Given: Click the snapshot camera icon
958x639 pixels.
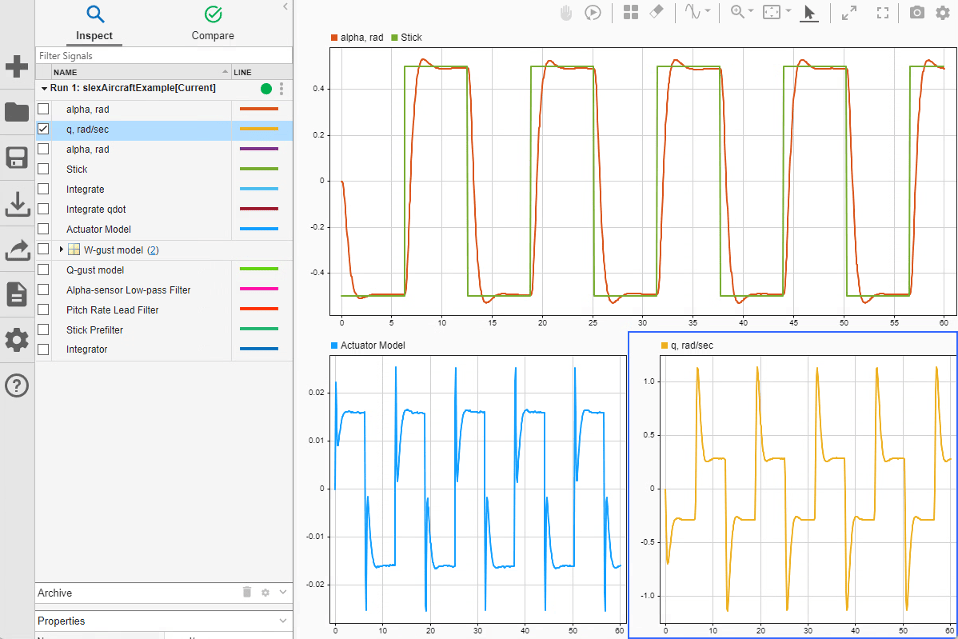Looking at the screenshot, I should [916, 12].
